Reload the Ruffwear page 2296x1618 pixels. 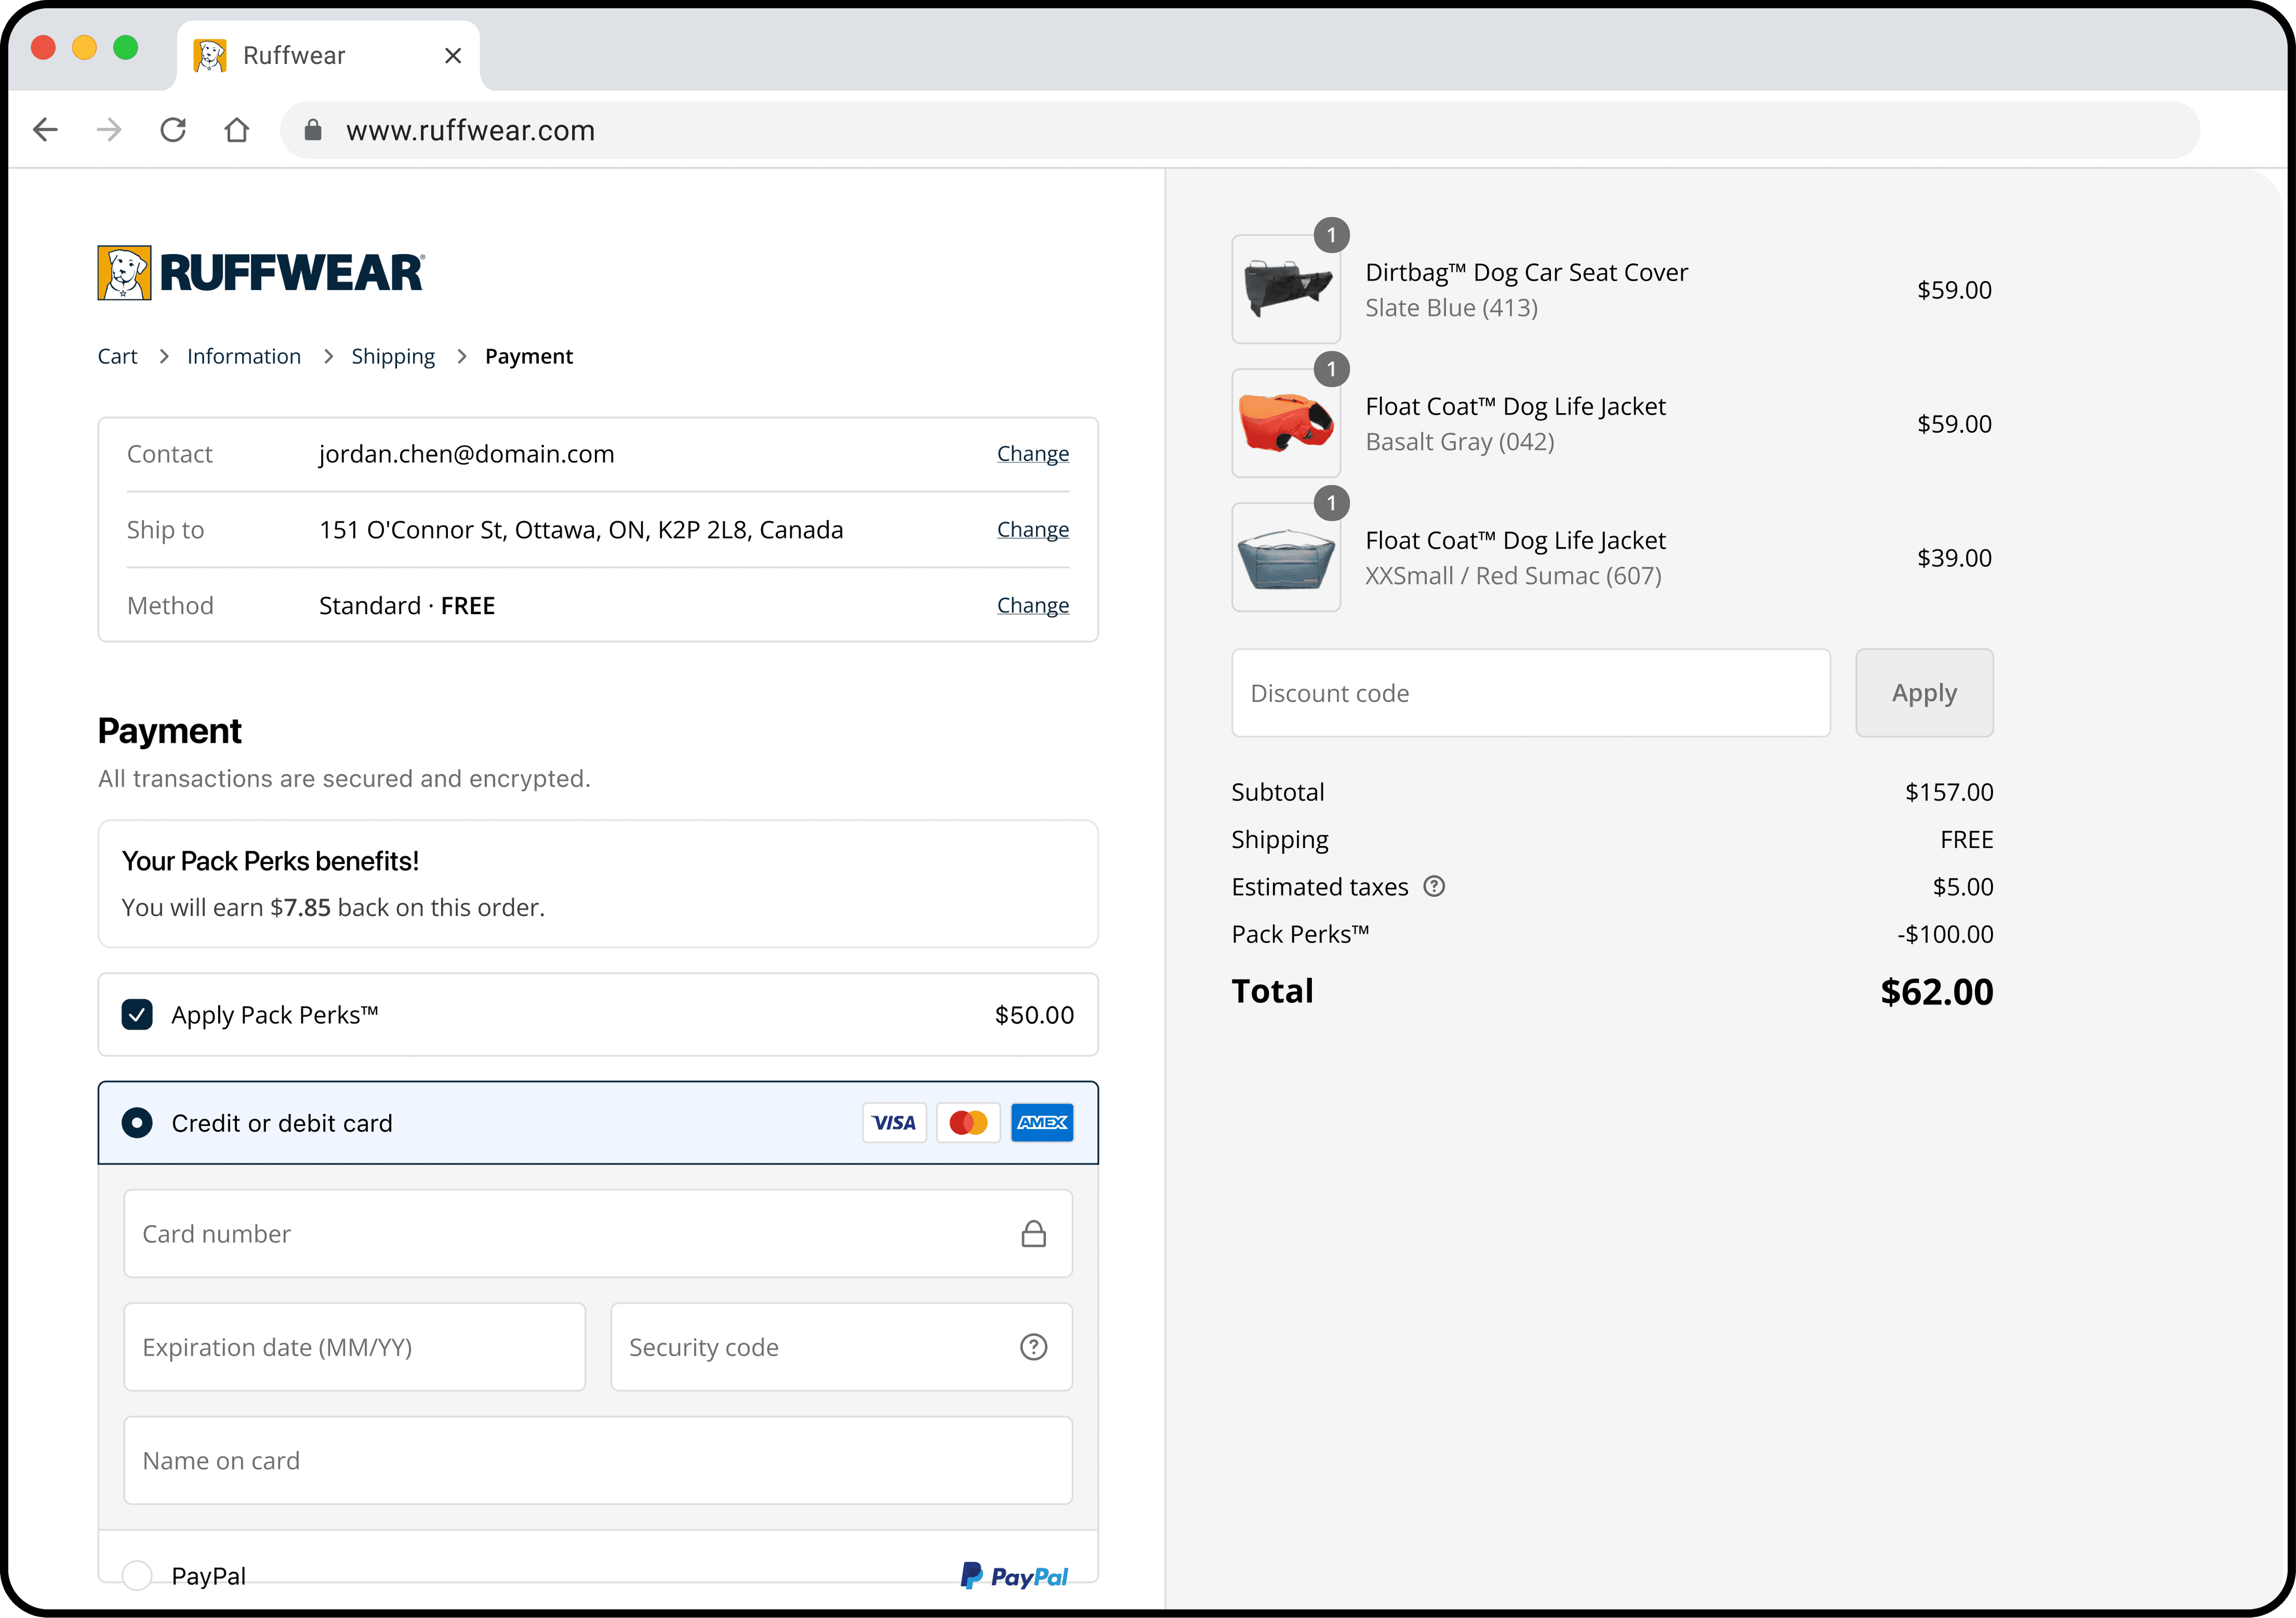coord(173,130)
